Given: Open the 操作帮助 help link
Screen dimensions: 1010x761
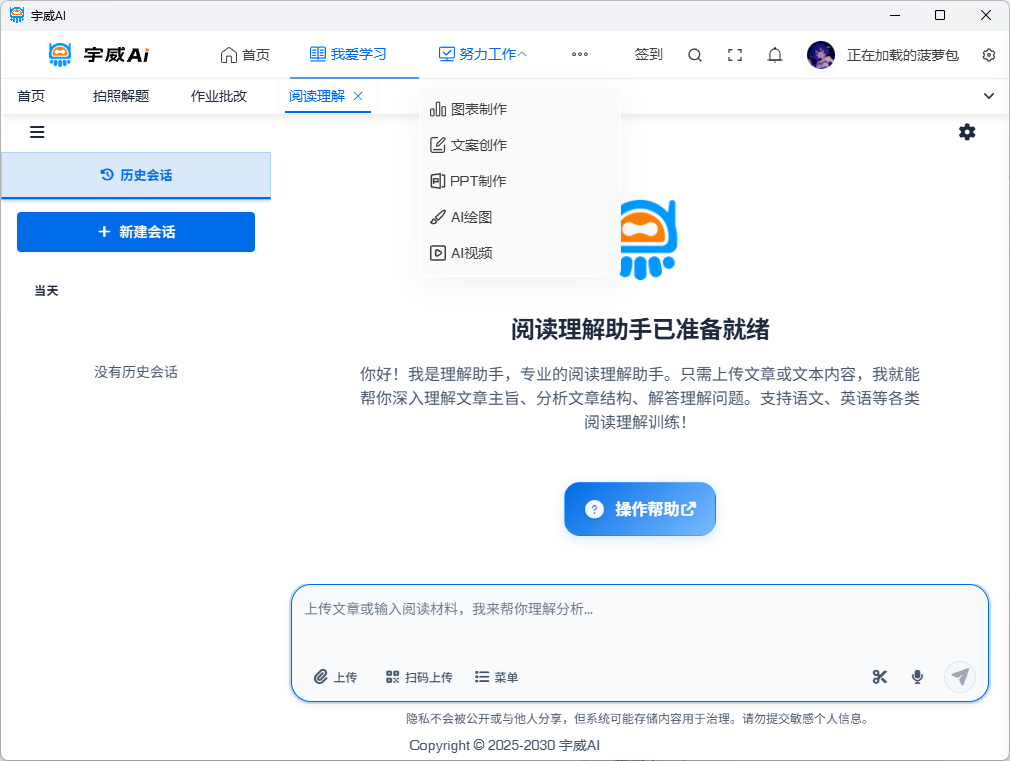Looking at the screenshot, I should click(x=640, y=509).
